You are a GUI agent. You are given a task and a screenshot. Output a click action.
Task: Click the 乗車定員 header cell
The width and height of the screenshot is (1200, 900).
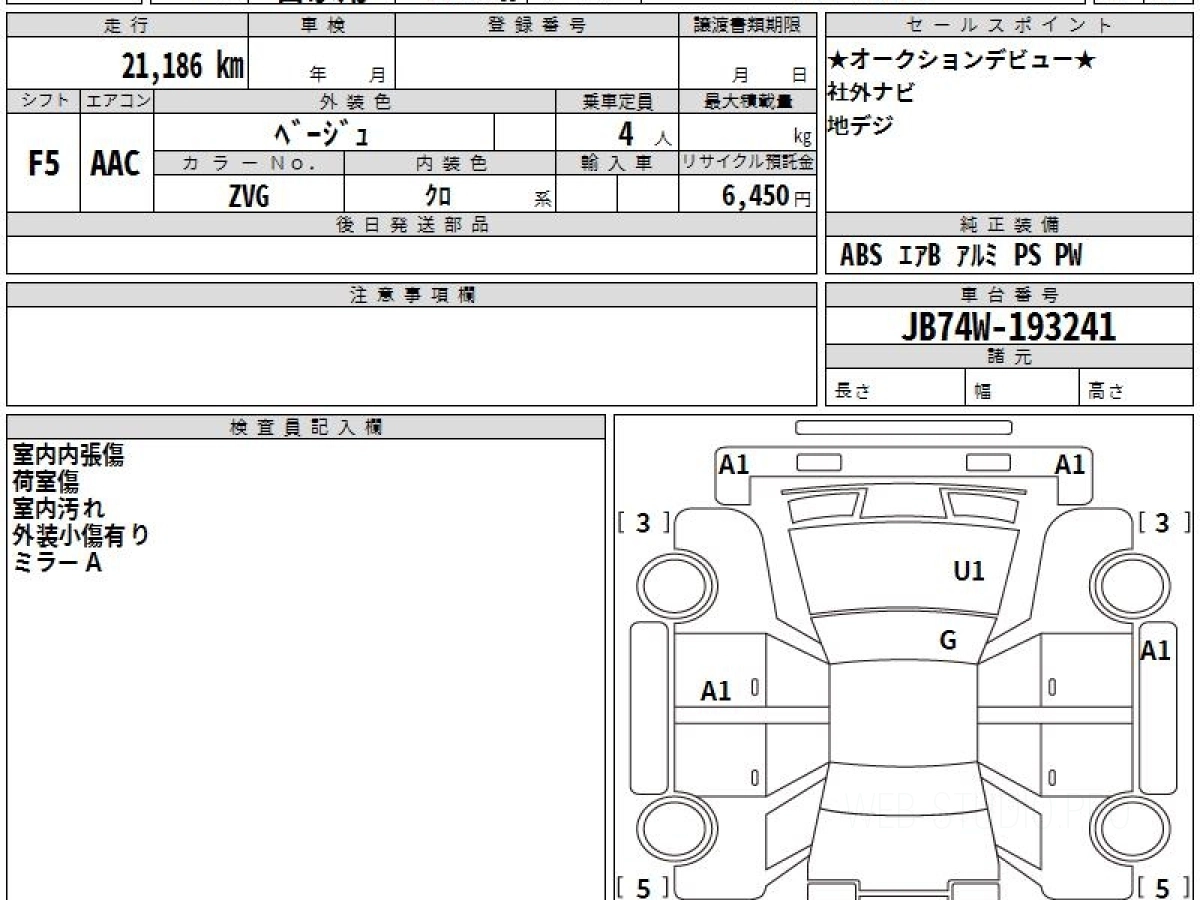click(x=617, y=101)
